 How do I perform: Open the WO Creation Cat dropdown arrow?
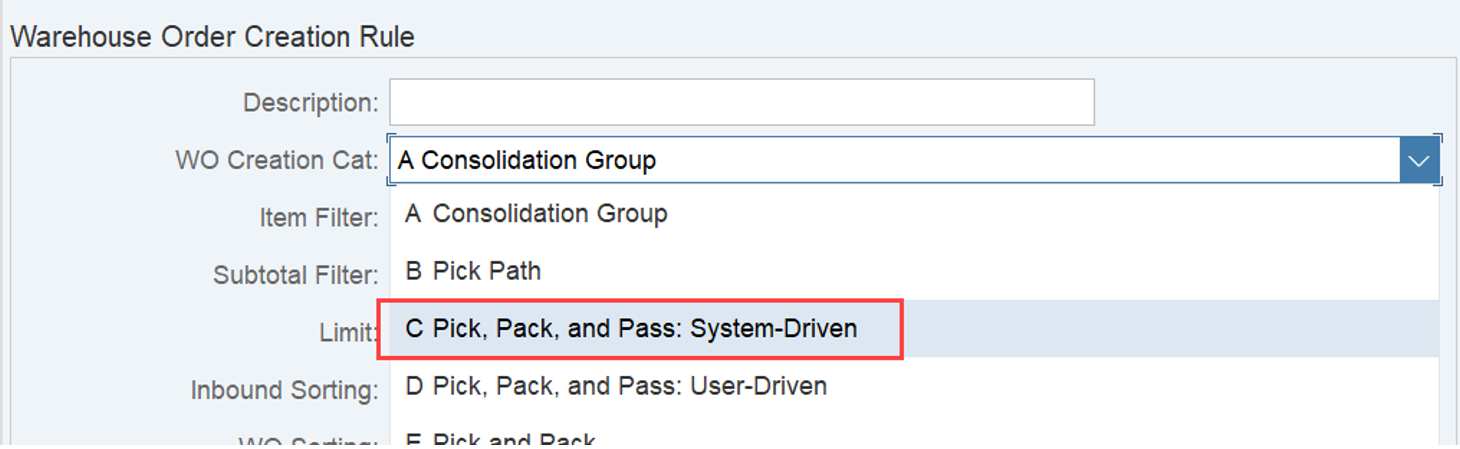point(1418,160)
